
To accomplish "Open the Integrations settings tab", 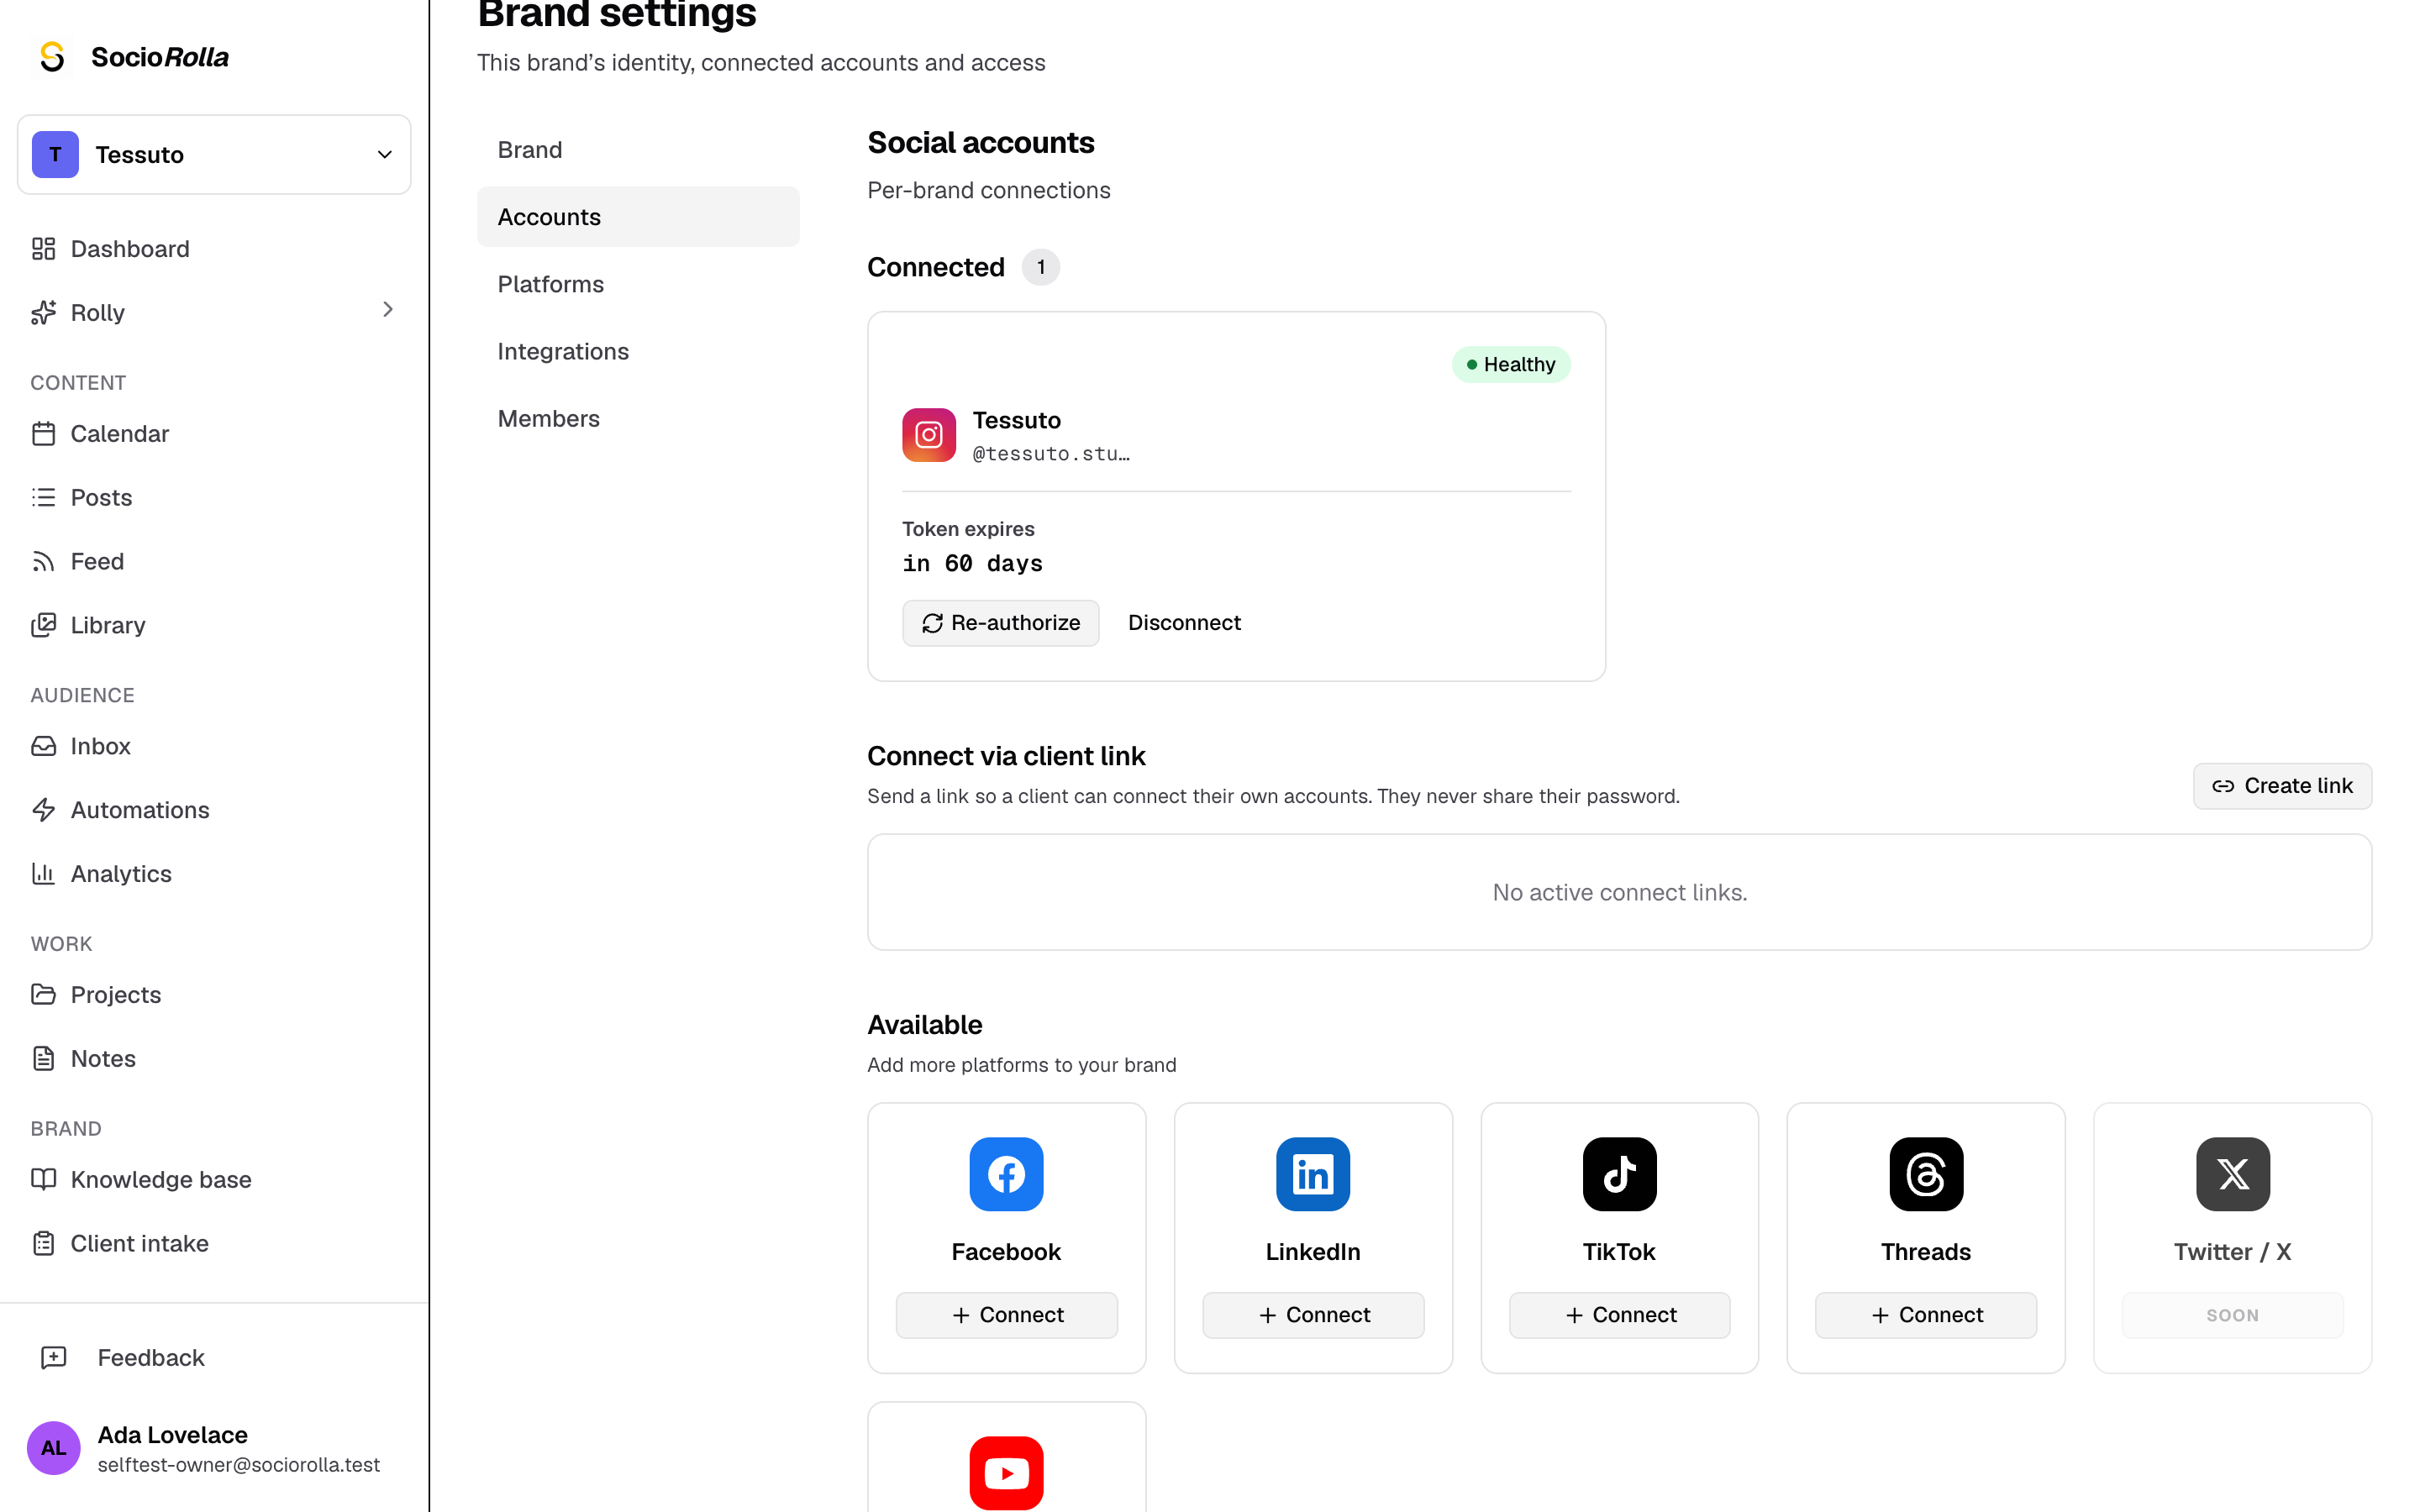I will [x=638, y=351].
